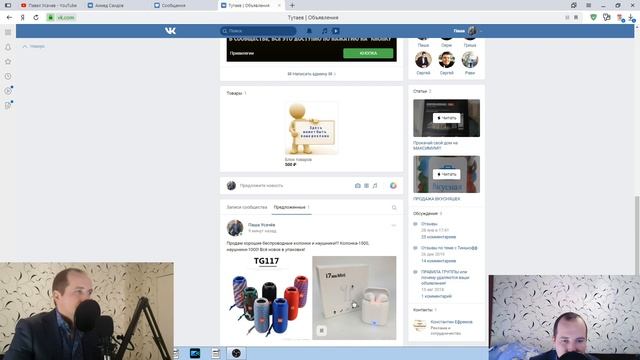Open ПРОДАЖА ВКУСНЯШЕК article title
This screenshot has height=360, width=640.
pos(436,199)
